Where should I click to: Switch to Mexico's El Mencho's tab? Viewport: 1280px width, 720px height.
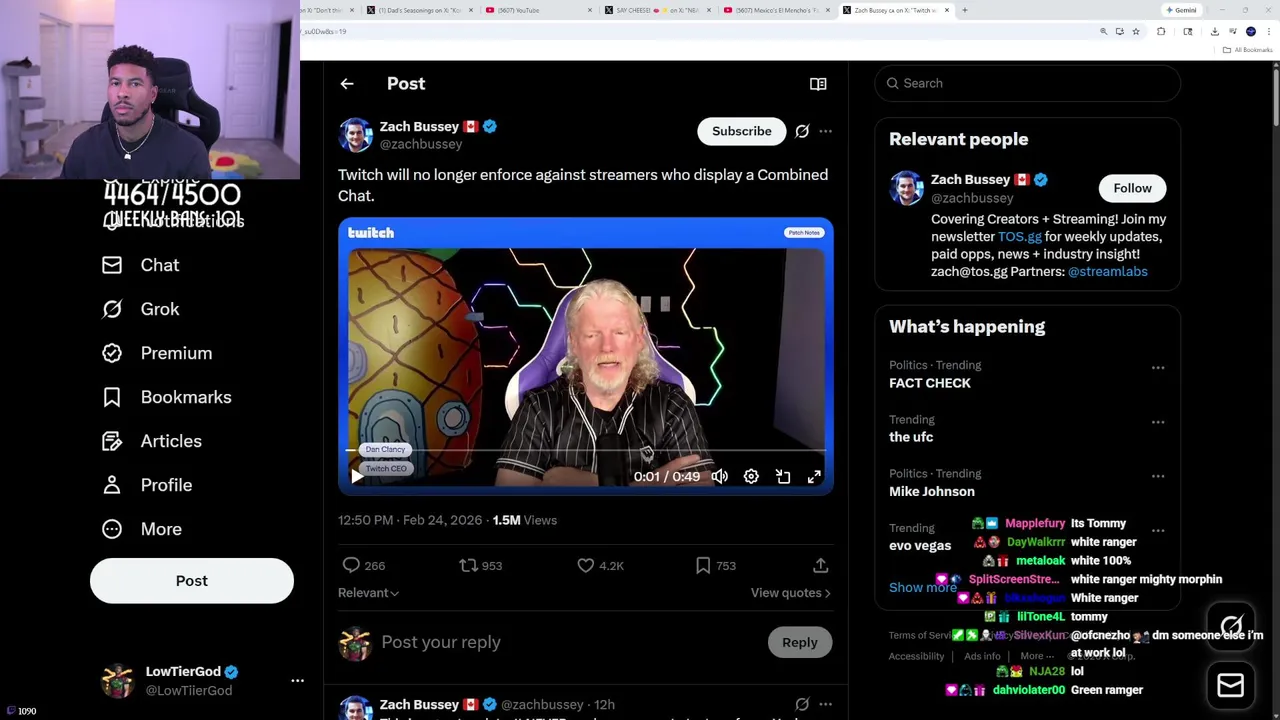778,10
